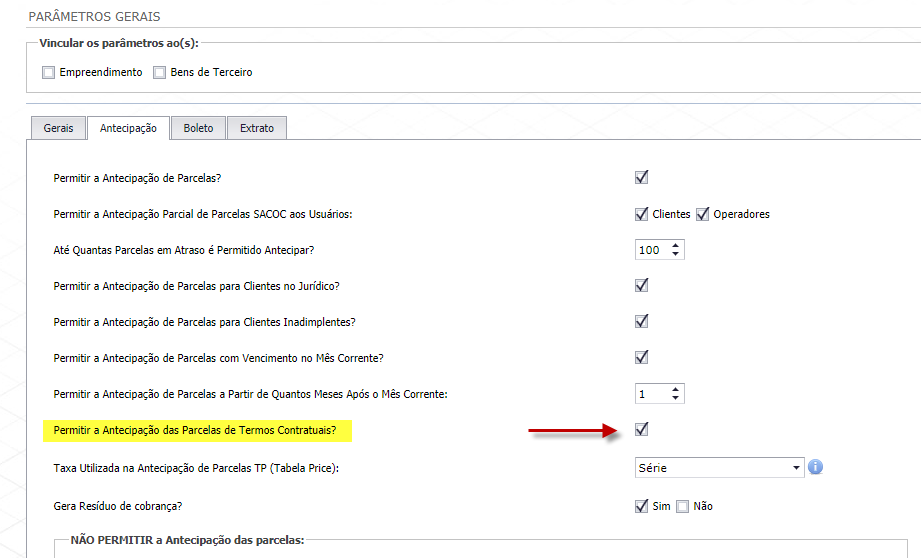Uncheck Sim for Gera Resíduo de cobrança
The image size is (921, 558).
tap(642, 506)
